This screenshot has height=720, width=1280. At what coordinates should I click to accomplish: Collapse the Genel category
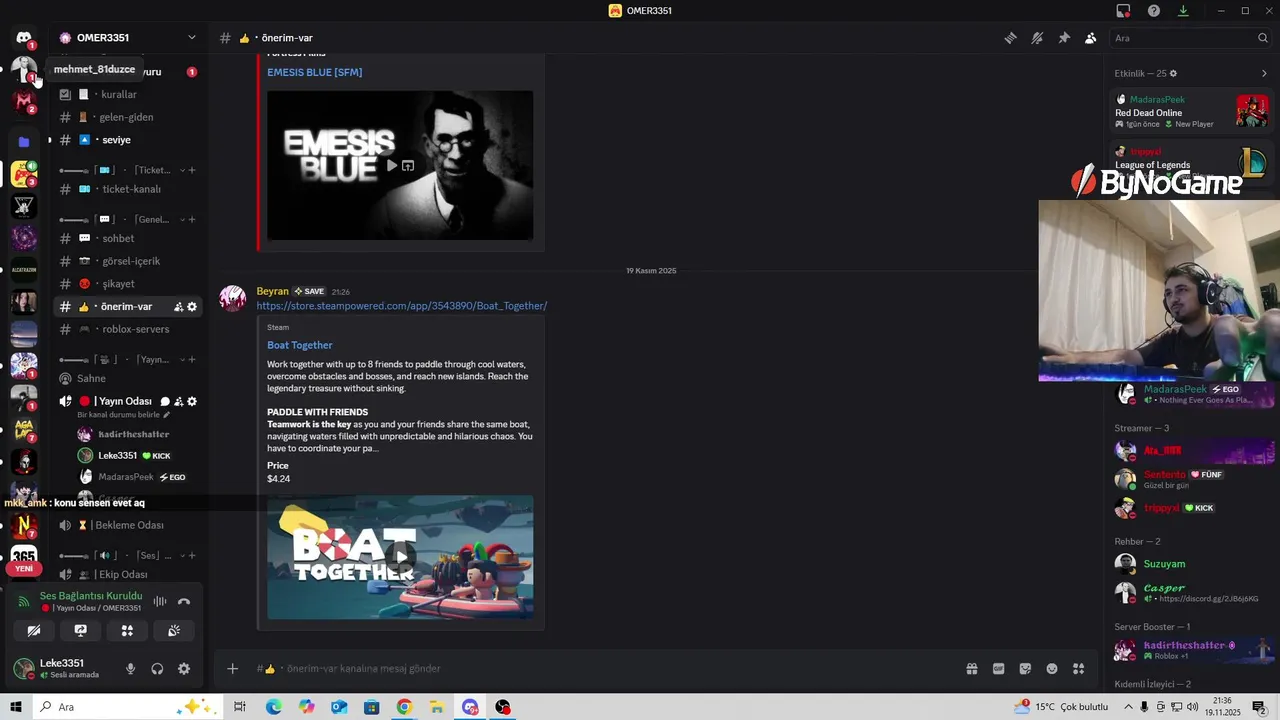click(x=126, y=219)
